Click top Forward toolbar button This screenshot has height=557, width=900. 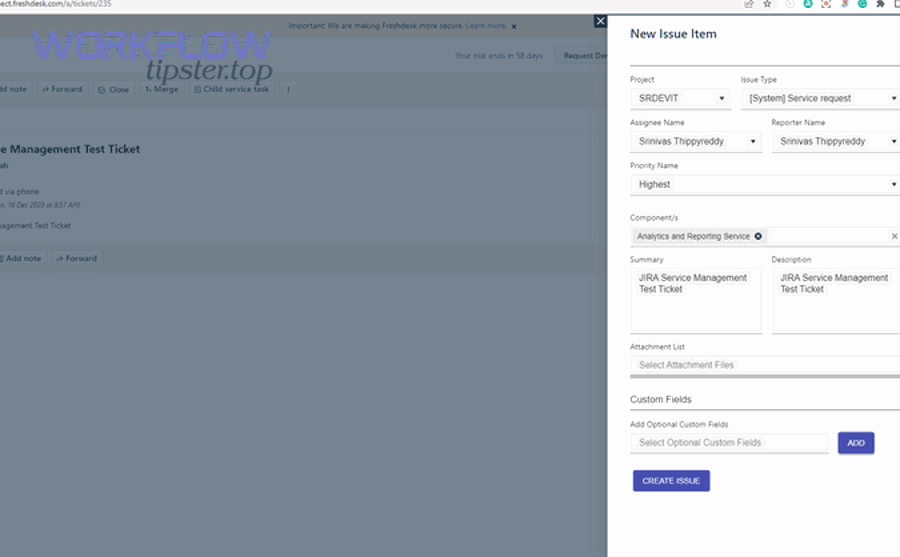pos(63,90)
